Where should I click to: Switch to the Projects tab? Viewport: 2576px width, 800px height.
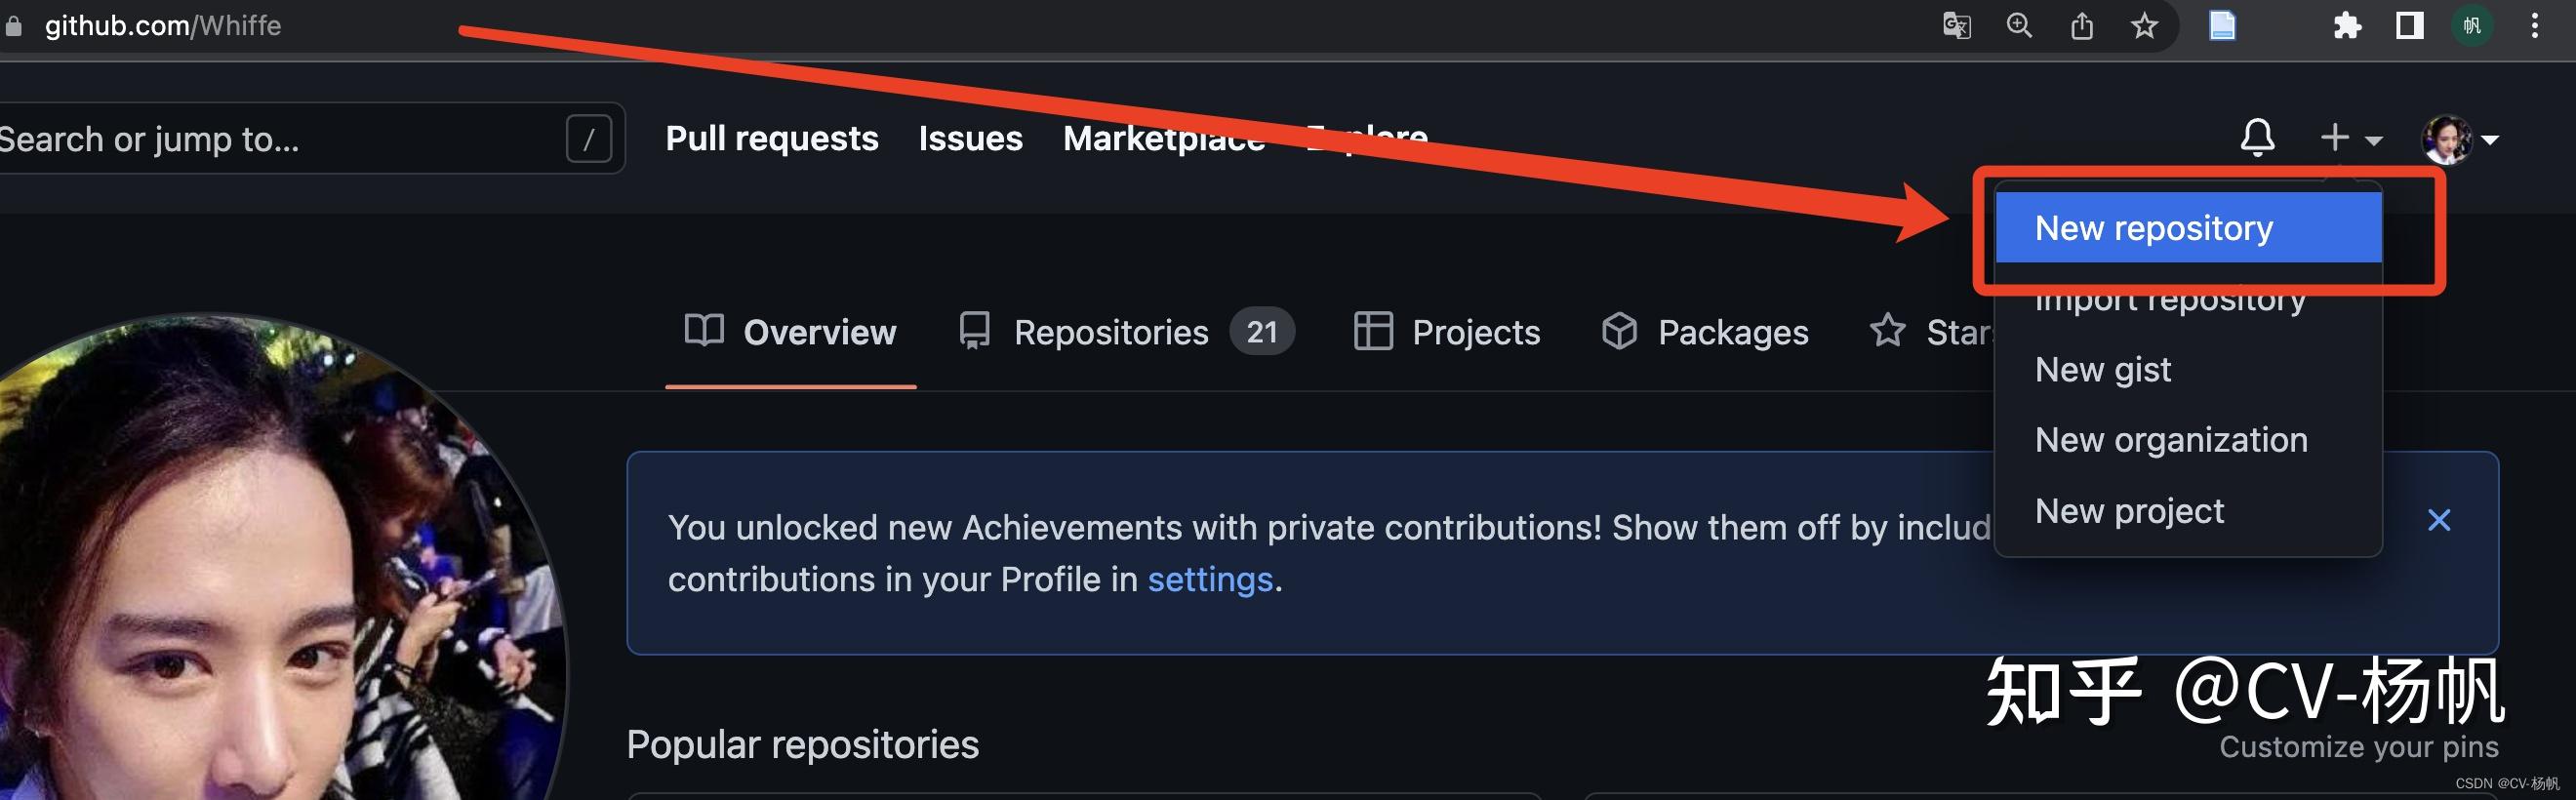1446,332
